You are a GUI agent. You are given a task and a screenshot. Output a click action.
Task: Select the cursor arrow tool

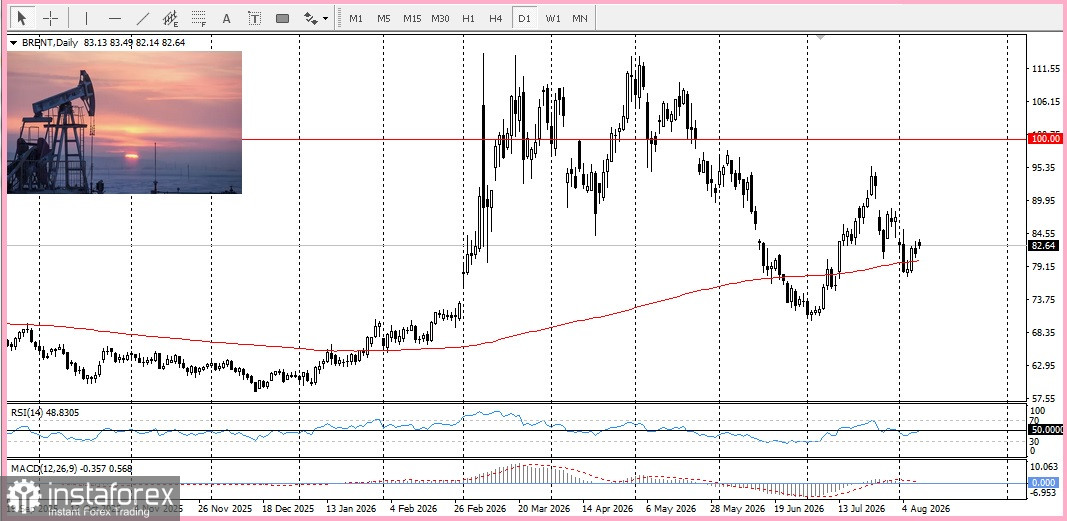click(x=22, y=18)
